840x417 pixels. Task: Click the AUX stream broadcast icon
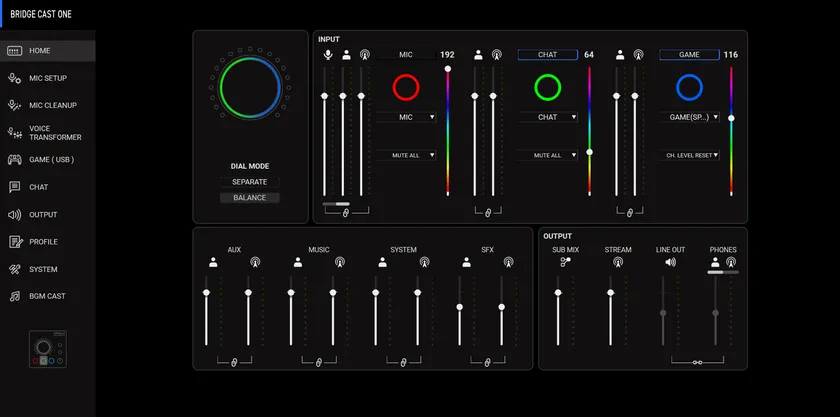click(255, 263)
